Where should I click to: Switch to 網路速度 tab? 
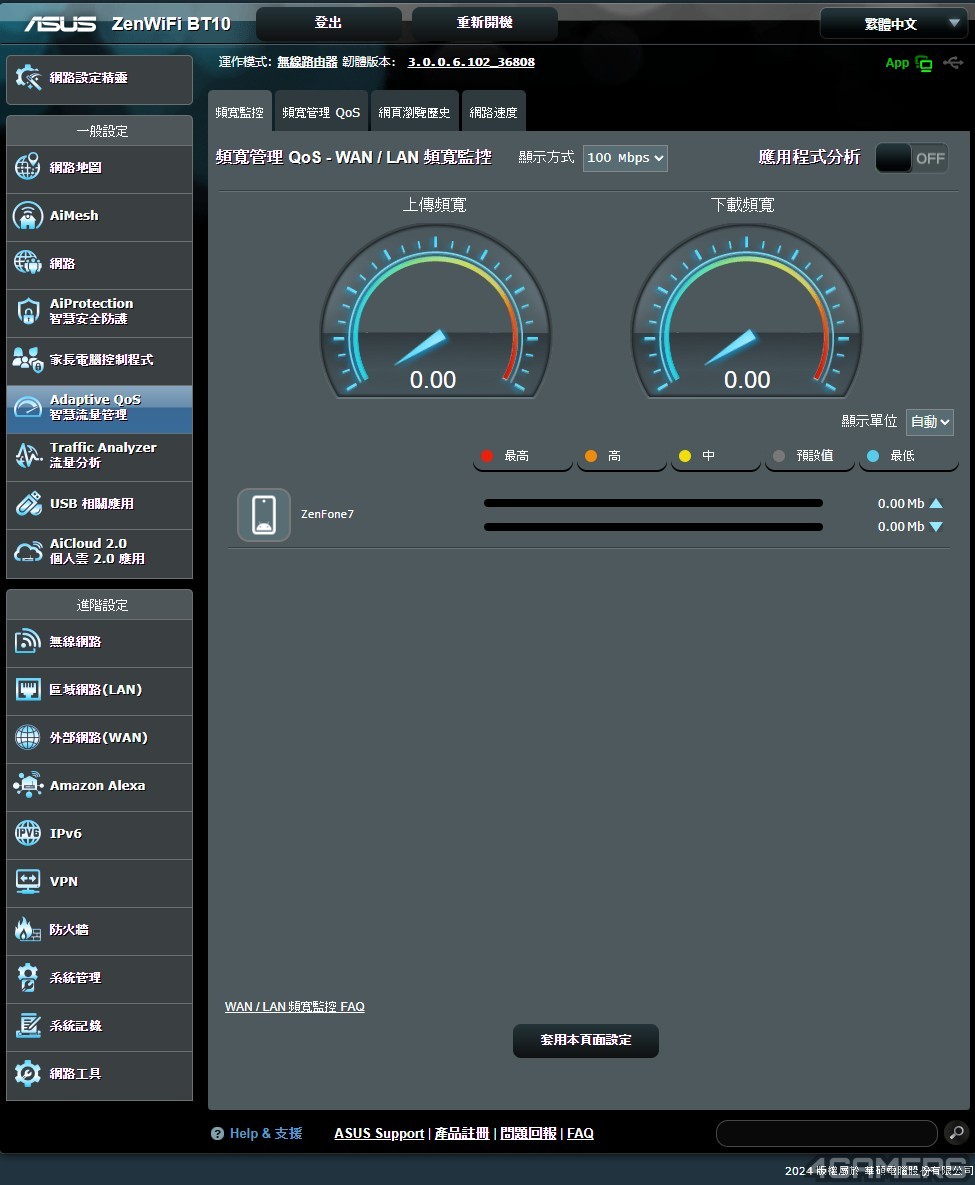point(494,112)
